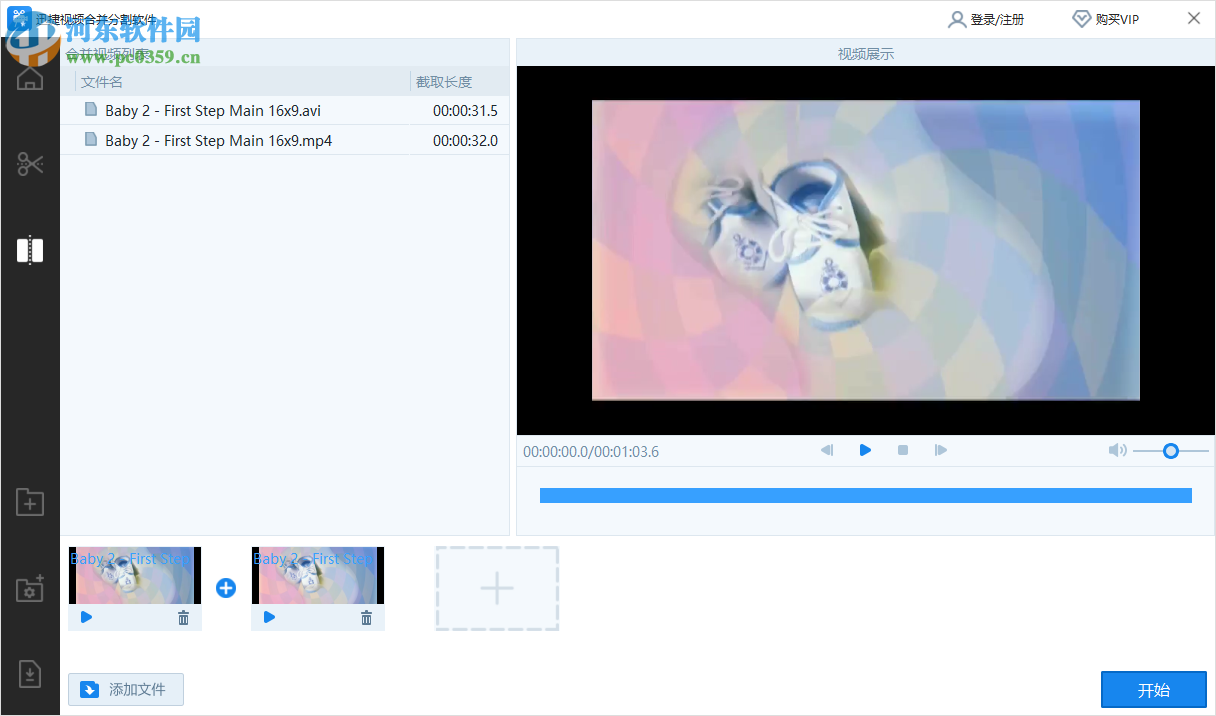This screenshot has width=1216, height=716.
Task: Click the time display 00:00:00.0/00:01:03.6
Action: [x=591, y=452]
